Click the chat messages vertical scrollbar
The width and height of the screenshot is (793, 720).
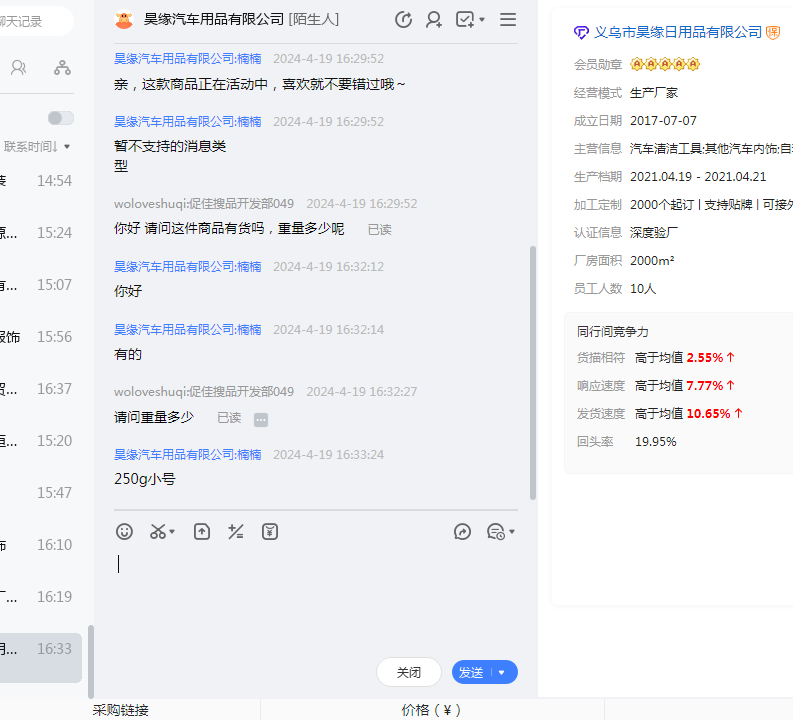click(x=533, y=370)
